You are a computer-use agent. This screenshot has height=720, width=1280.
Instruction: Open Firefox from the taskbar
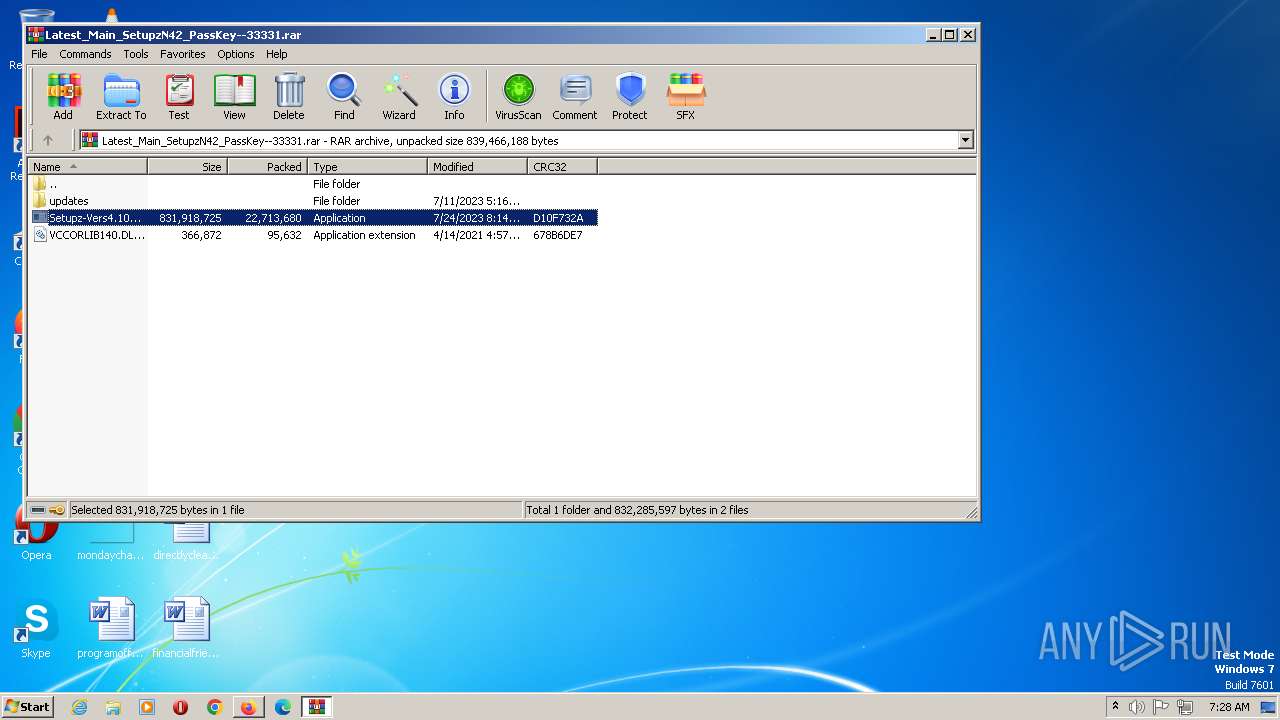pyautogui.click(x=248, y=707)
